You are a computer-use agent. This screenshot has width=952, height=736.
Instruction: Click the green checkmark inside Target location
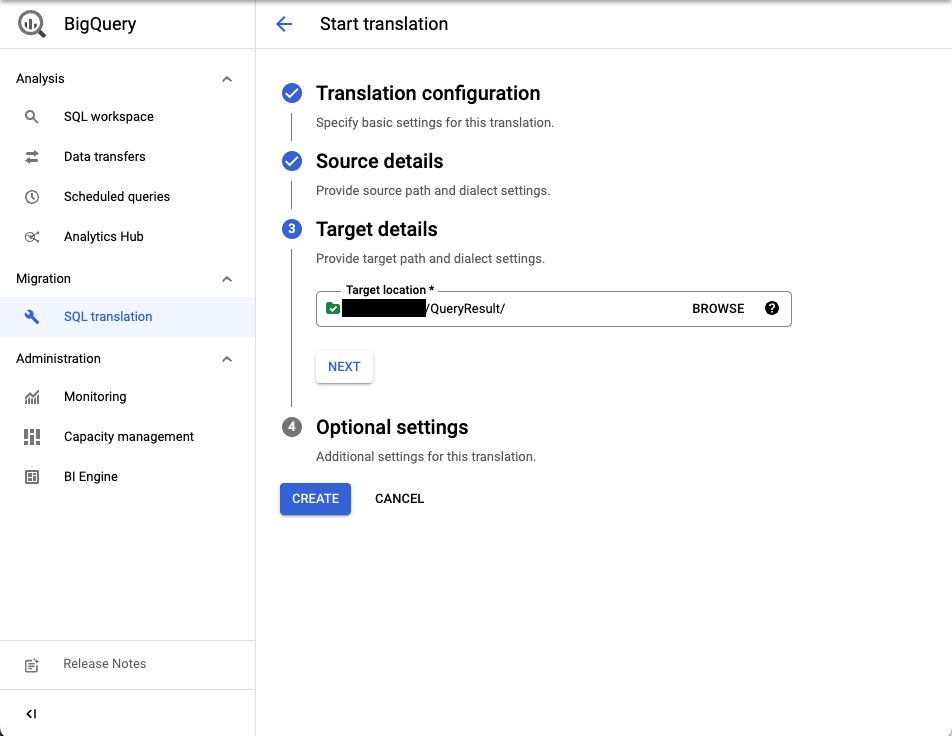(332, 308)
